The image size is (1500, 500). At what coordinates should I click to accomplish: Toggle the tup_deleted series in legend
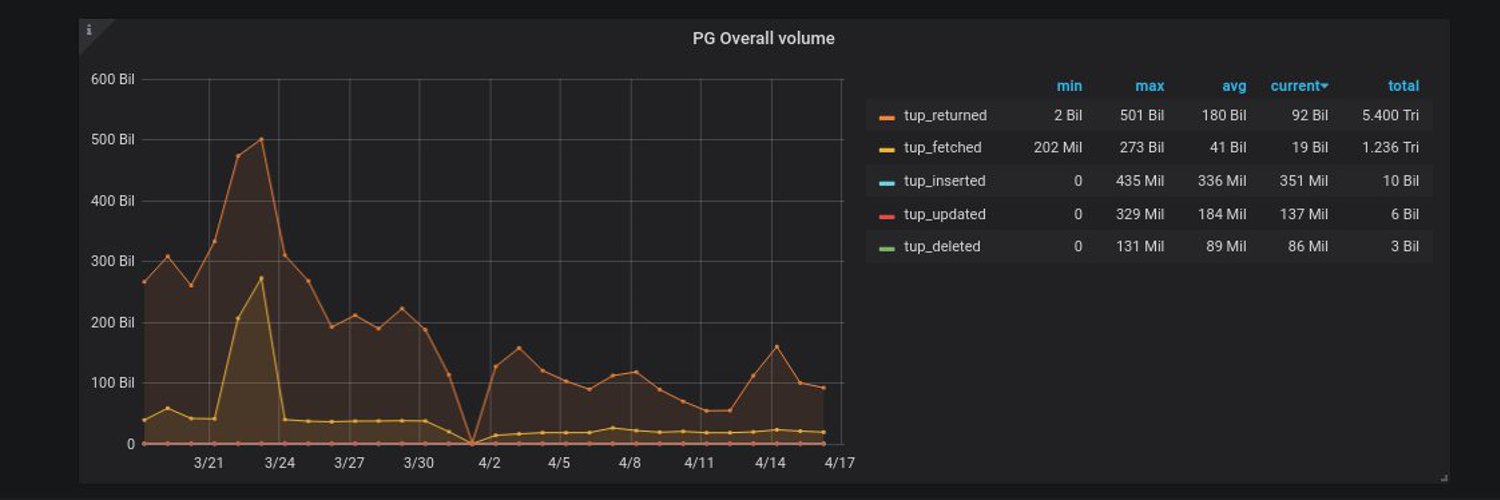pos(942,246)
